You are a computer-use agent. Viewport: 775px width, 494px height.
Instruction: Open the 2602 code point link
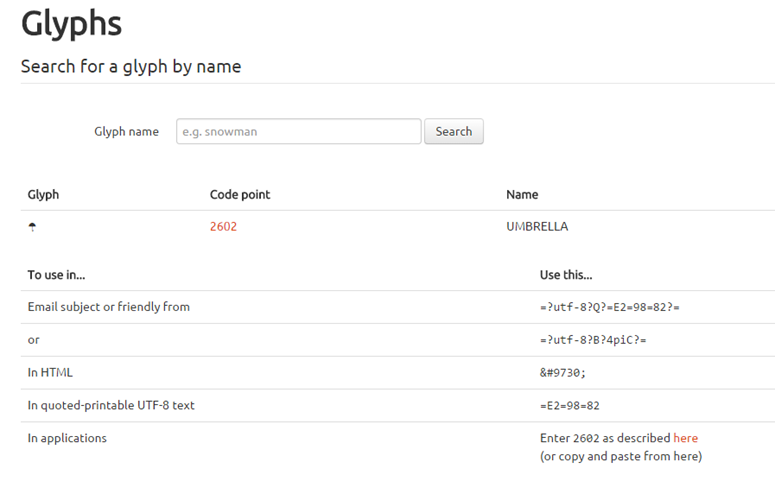click(x=223, y=226)
